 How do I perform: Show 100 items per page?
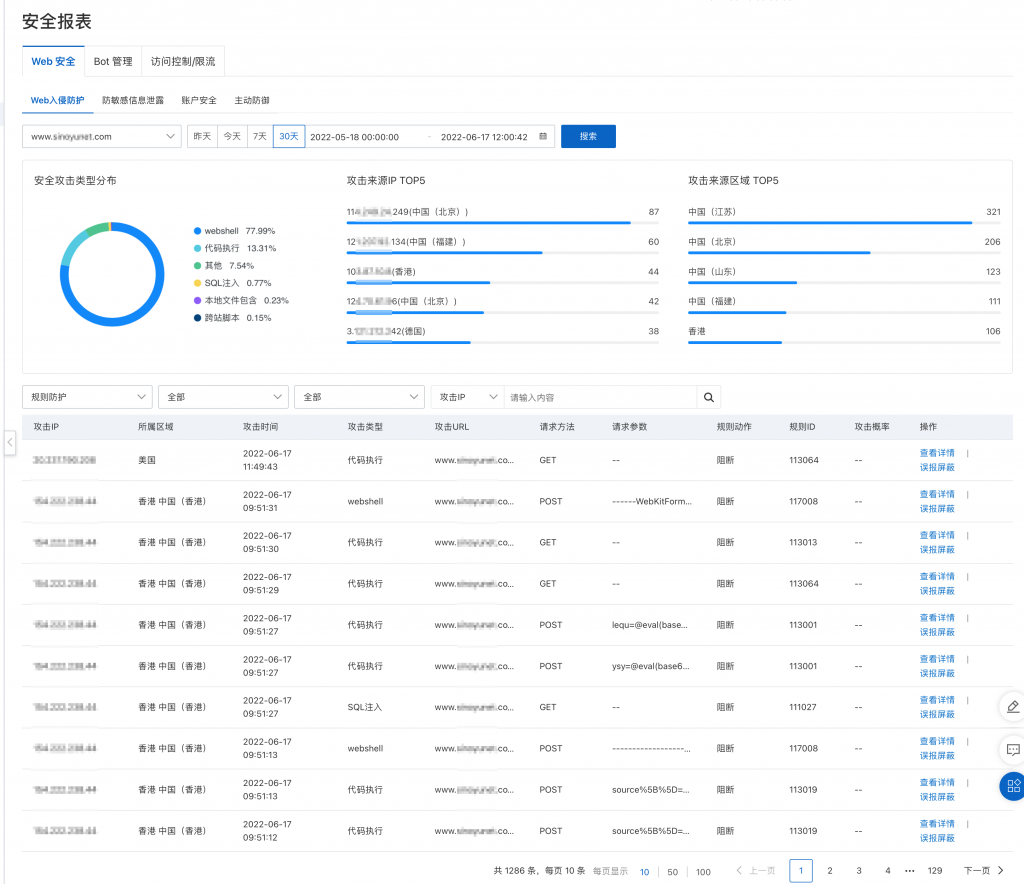[703, 872]
